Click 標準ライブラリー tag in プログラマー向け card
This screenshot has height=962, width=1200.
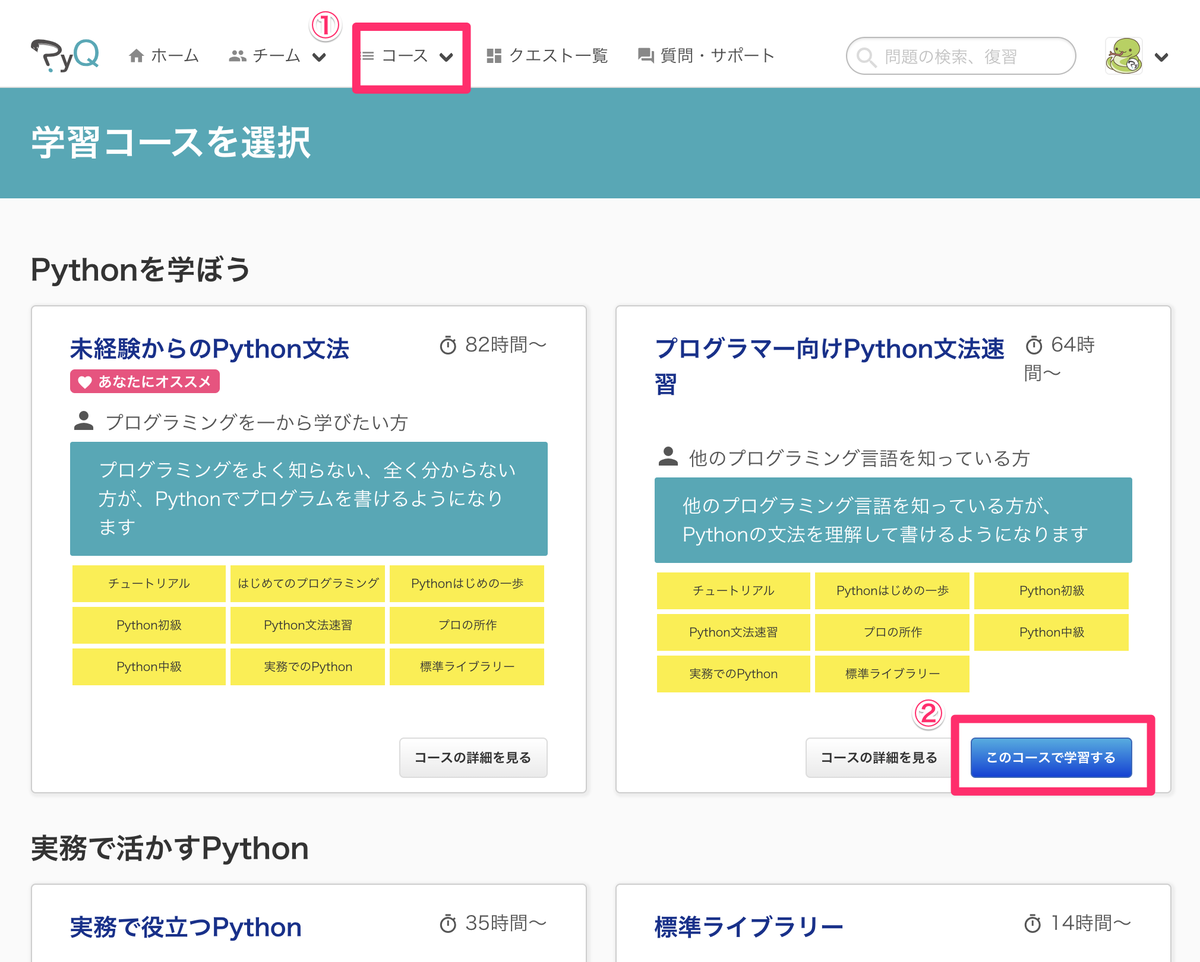pos(892,674)
